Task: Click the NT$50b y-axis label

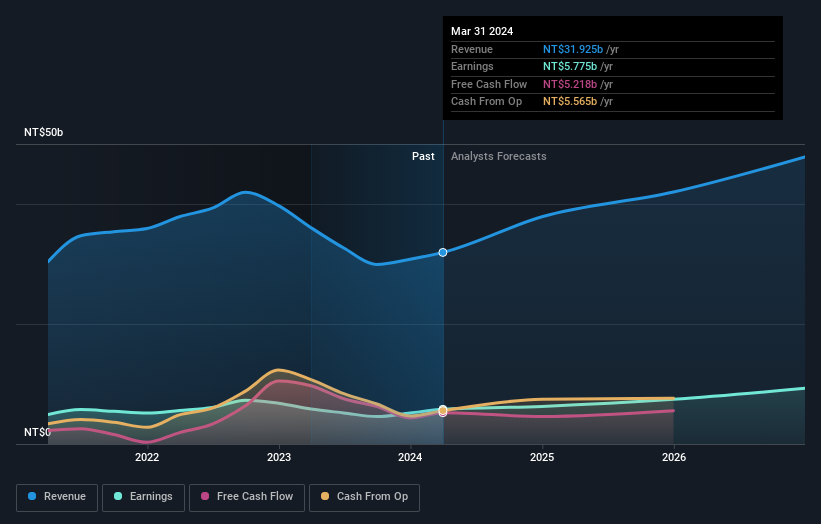Action: (x=43, y=132)
